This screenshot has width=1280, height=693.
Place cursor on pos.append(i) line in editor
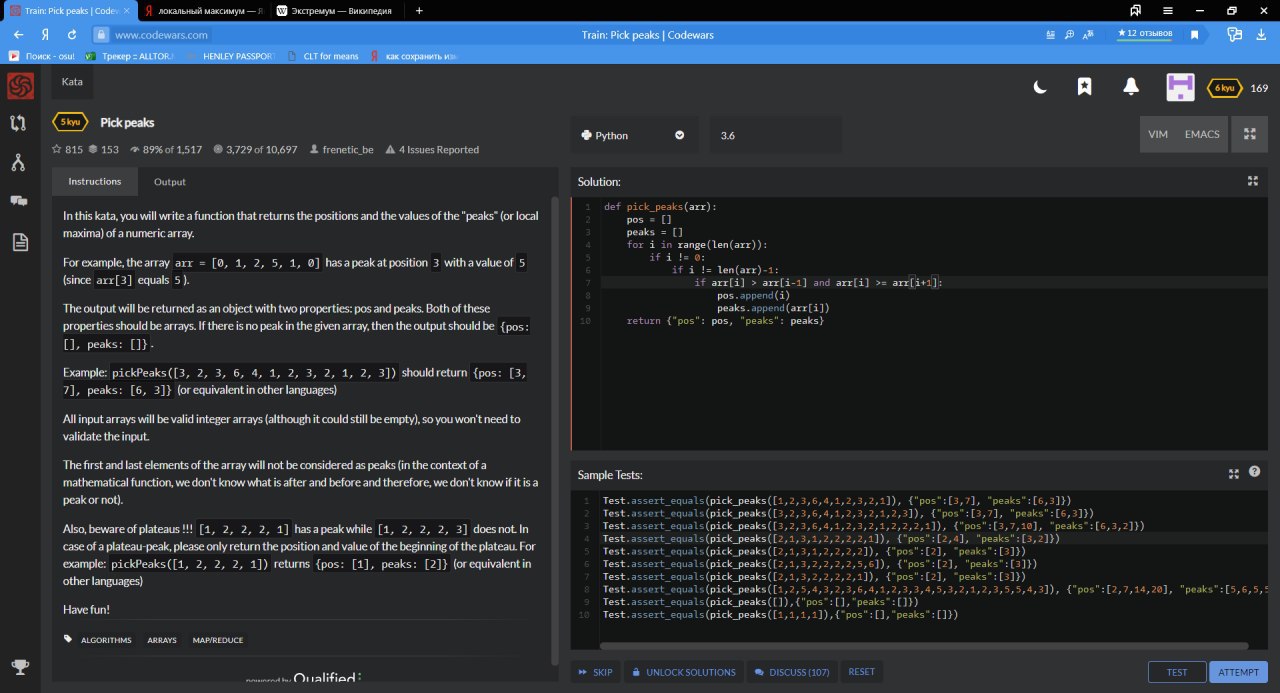coord(753,296)
